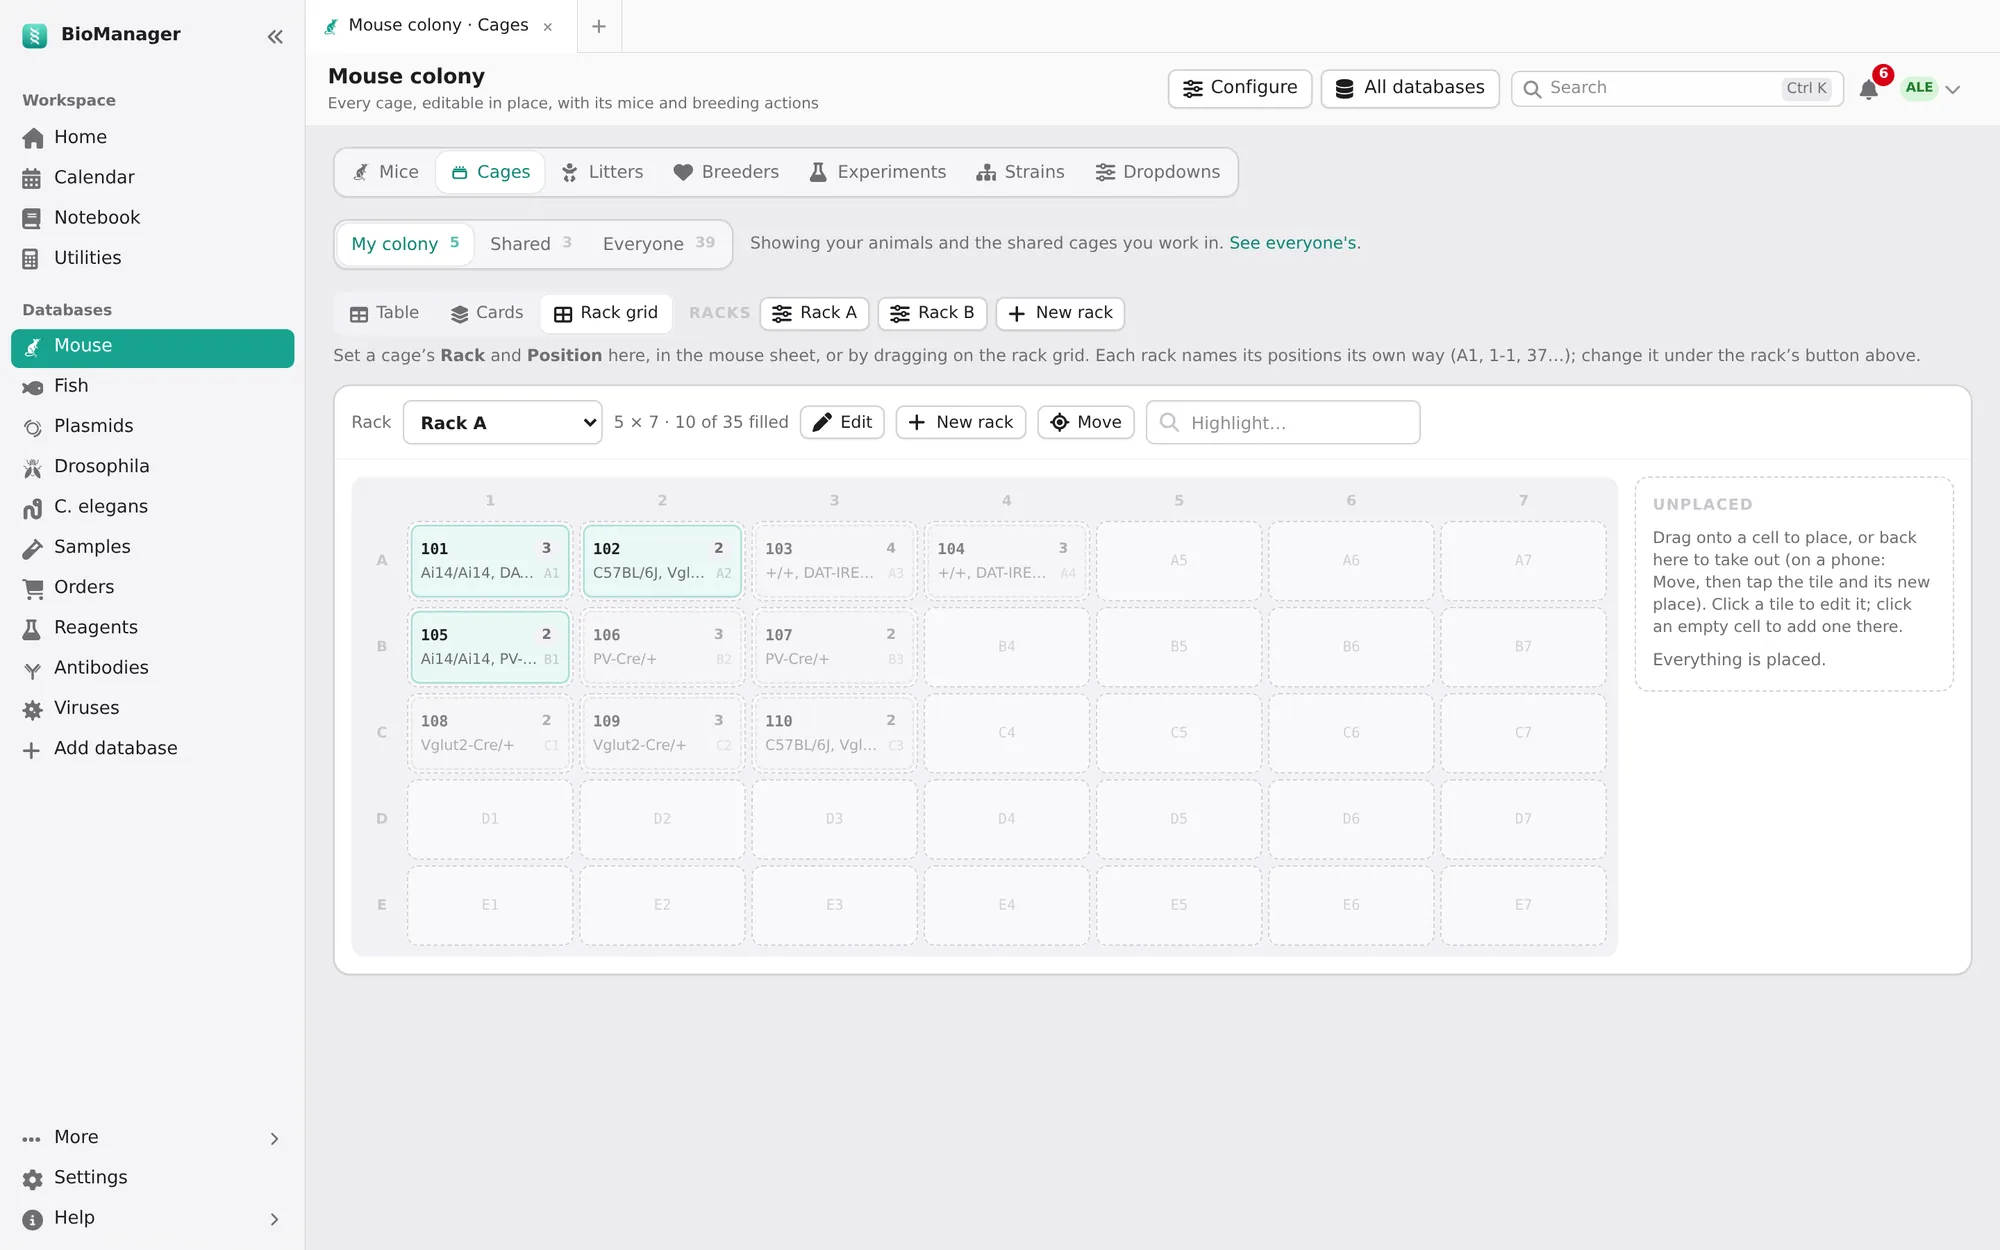Viewport: 2000px width, 1250px height.
Task: Open the Reagents database
Action: point(152,627)
